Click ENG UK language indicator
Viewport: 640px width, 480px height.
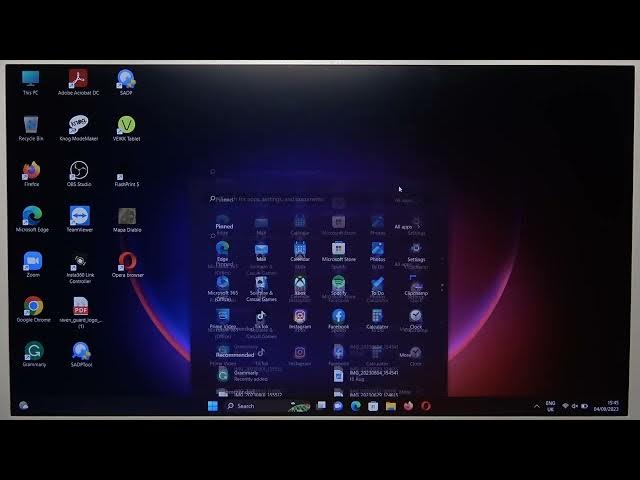pyautogui.click(x=550, y=406)
